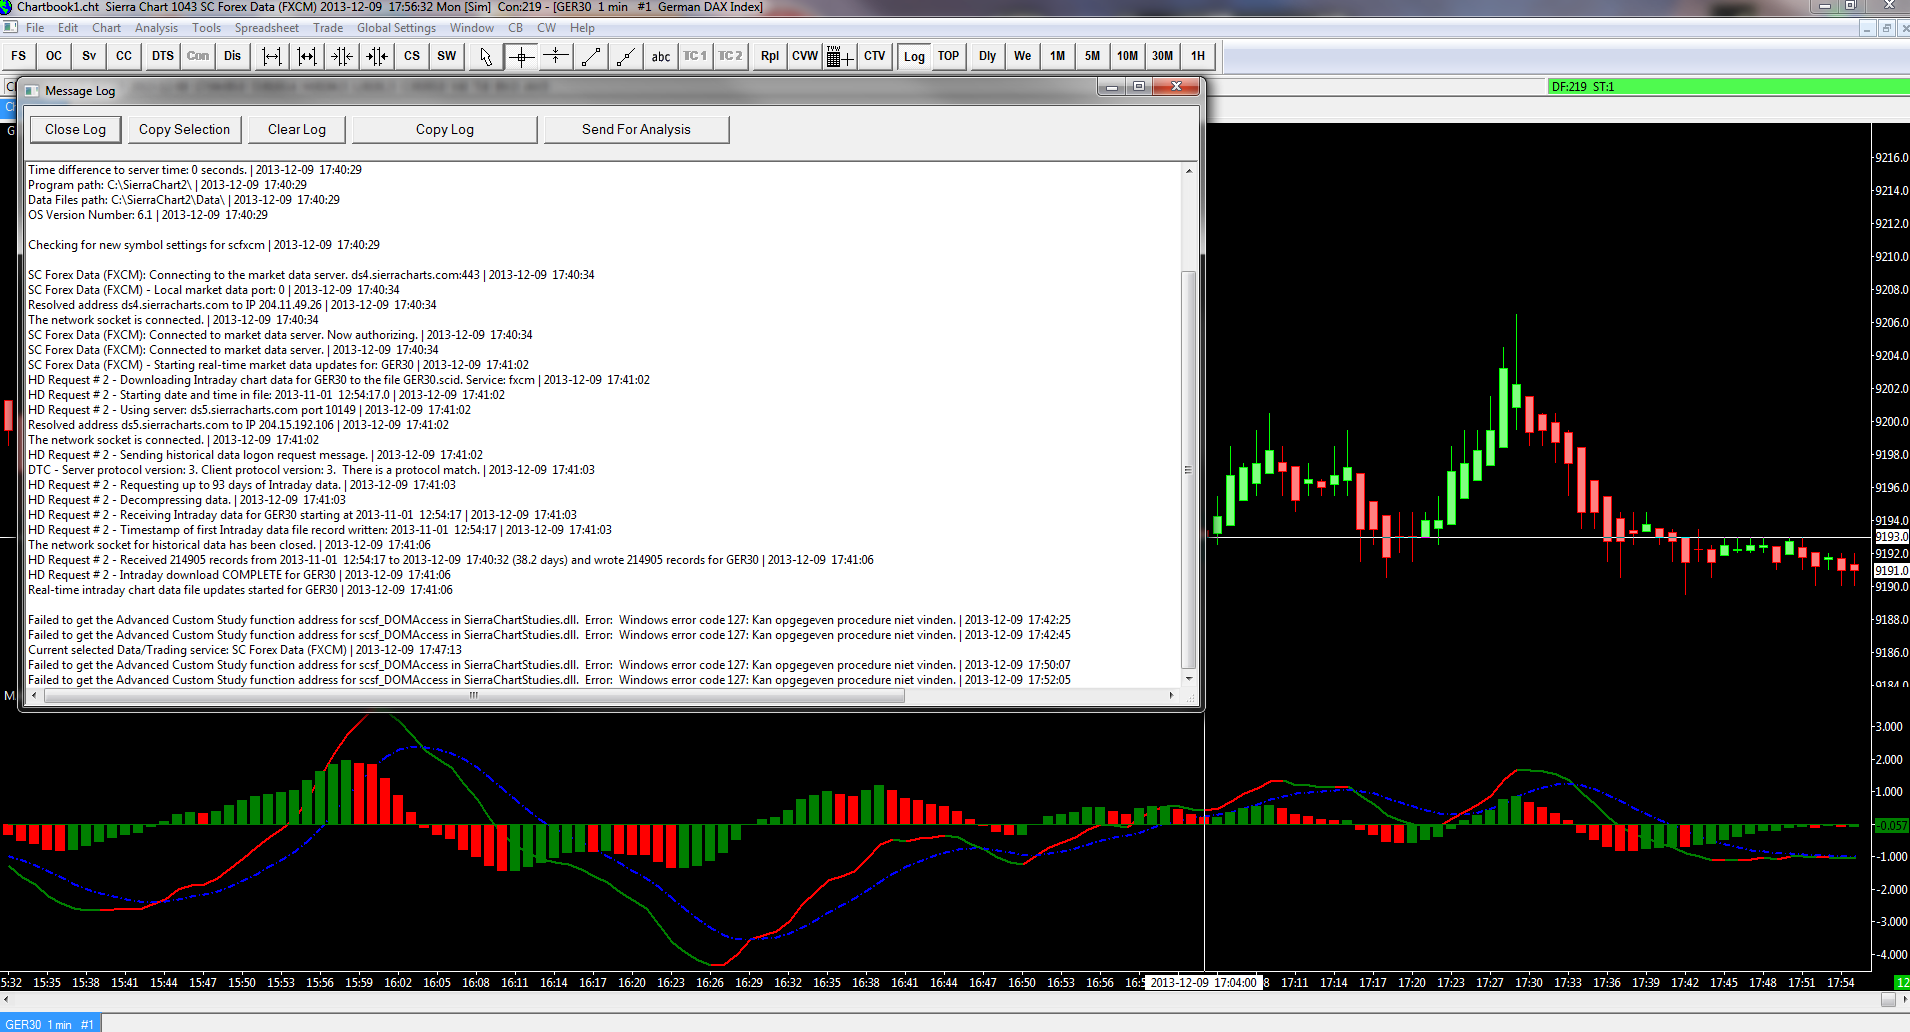Click 'Checking for new symbol settings' log line
The height and width of the screenshot is (1032, 1910).
click(x=204, y=245)
